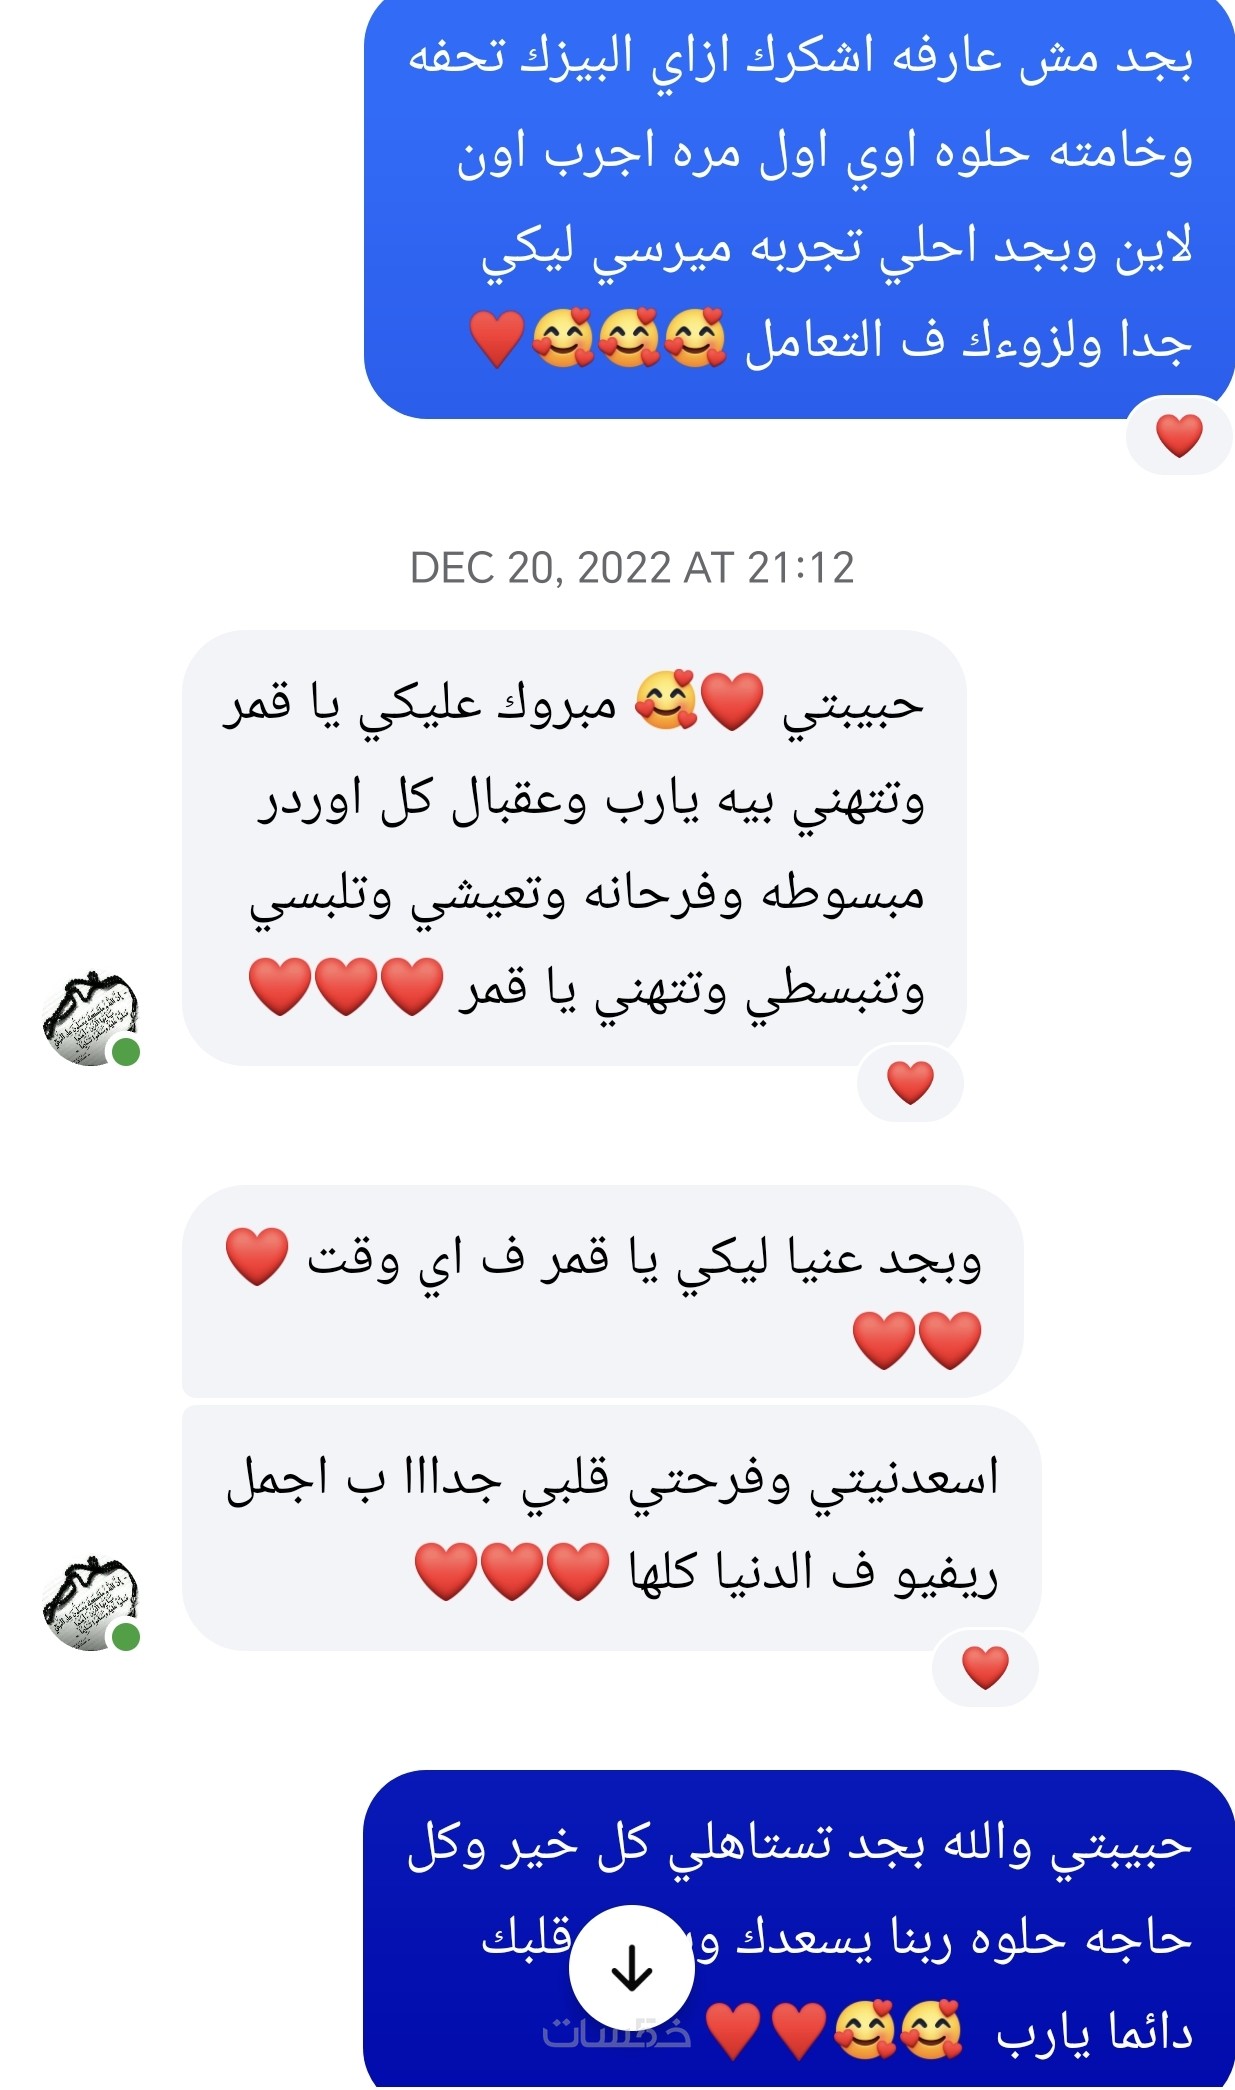Viewport: 1235px width, 2090px height.
Task: Tap three hearts after الدنيا كلها
Action: tap(512, 1572)
